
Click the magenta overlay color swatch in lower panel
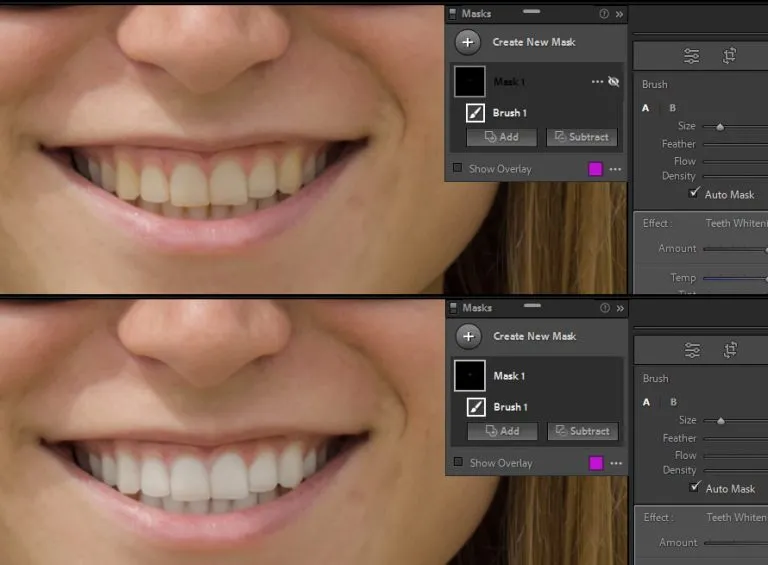(x=596, y=463)
